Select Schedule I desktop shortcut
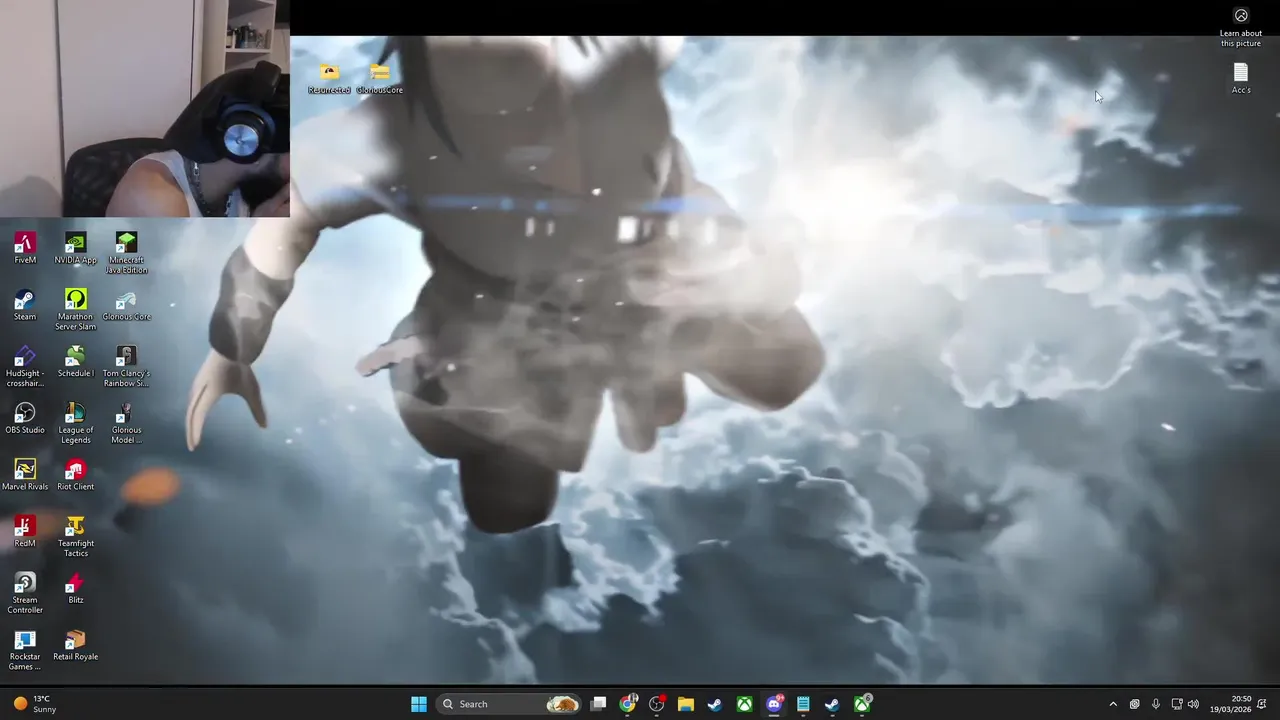Screen dimensions: 1280x720 pyautogui.click(x=75, y=362)
